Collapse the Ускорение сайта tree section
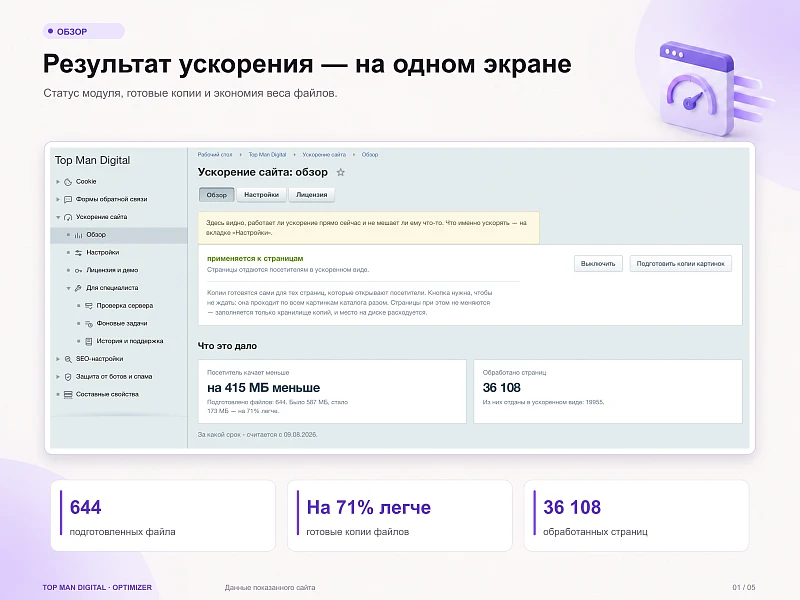The image size is (800, 600). pyautogui.click(x=58, y=217)
